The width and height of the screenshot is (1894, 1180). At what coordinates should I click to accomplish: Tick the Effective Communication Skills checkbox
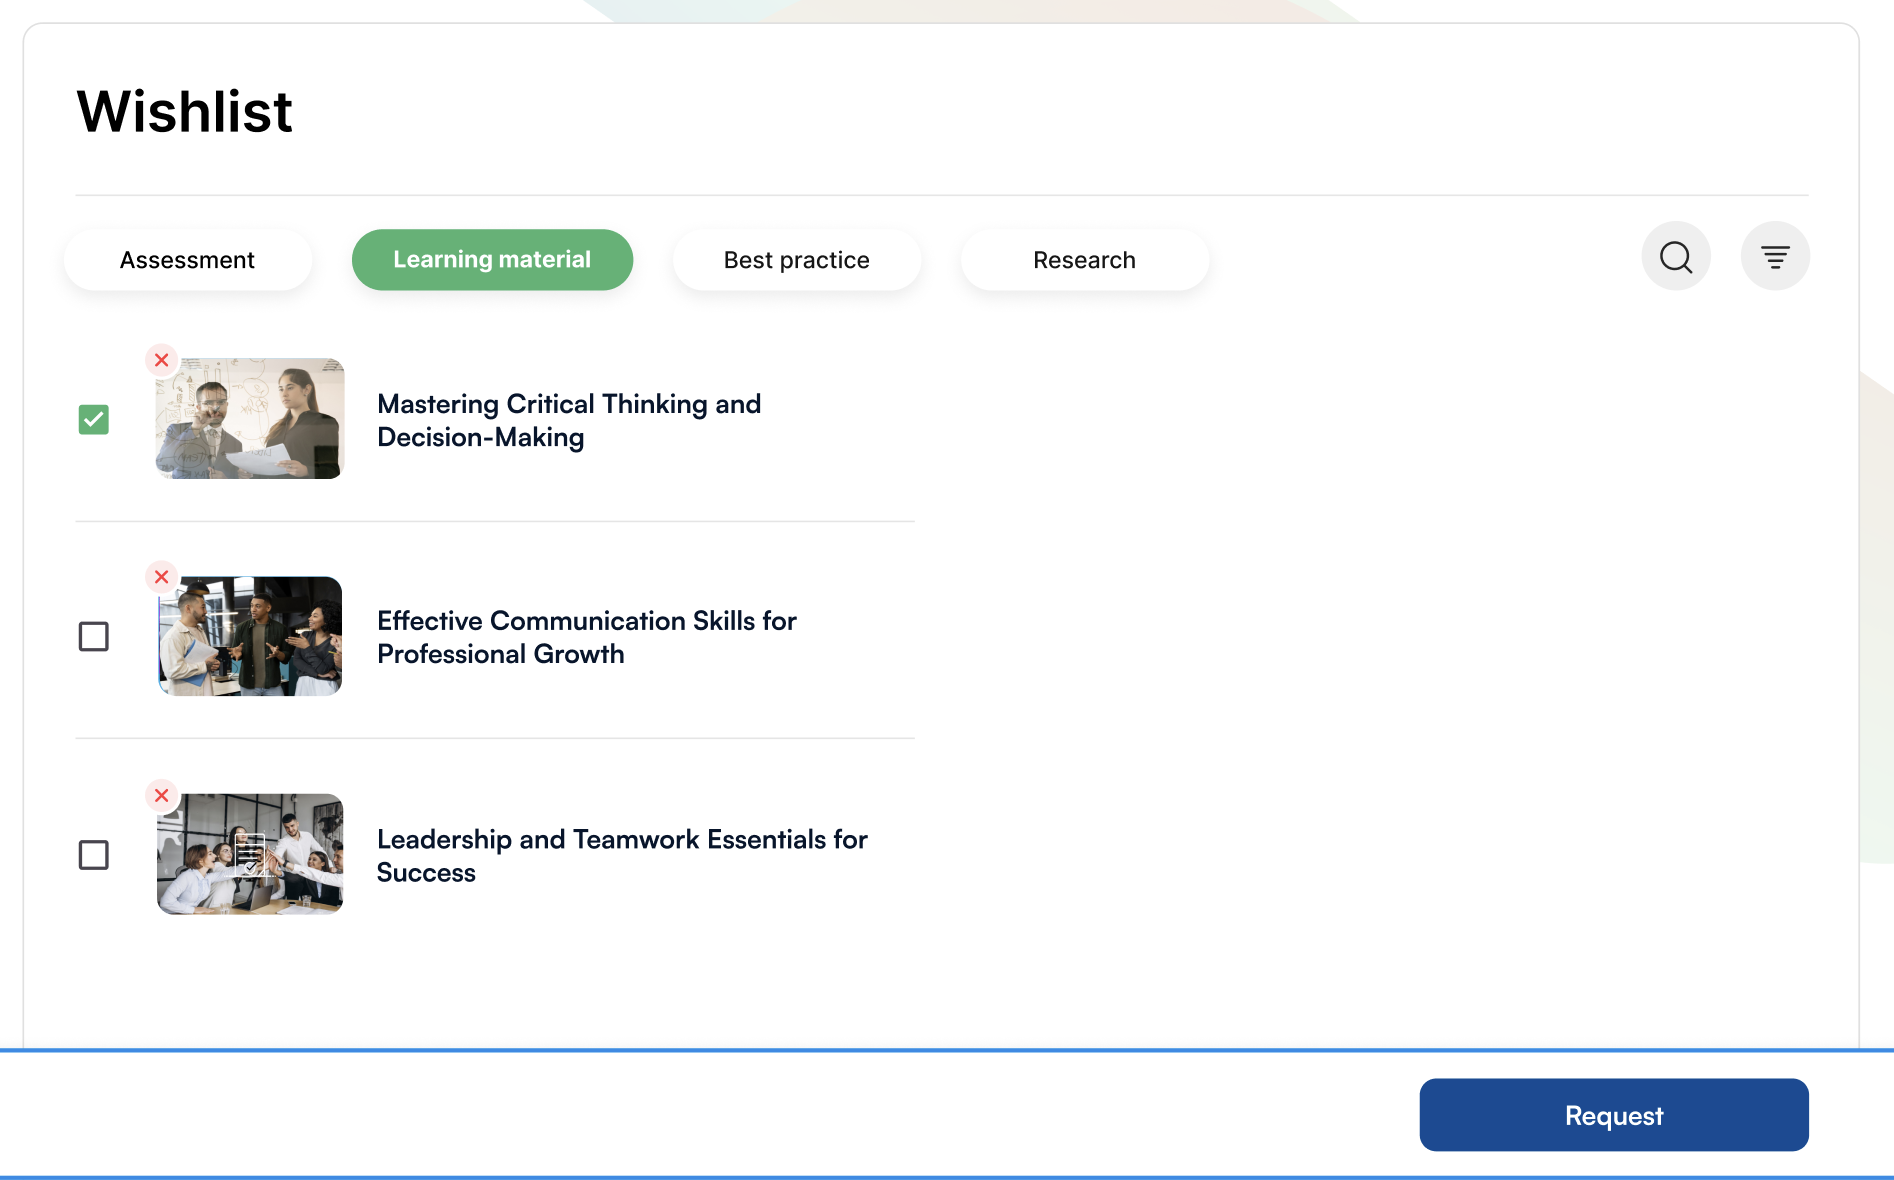[x=94, y=637]
